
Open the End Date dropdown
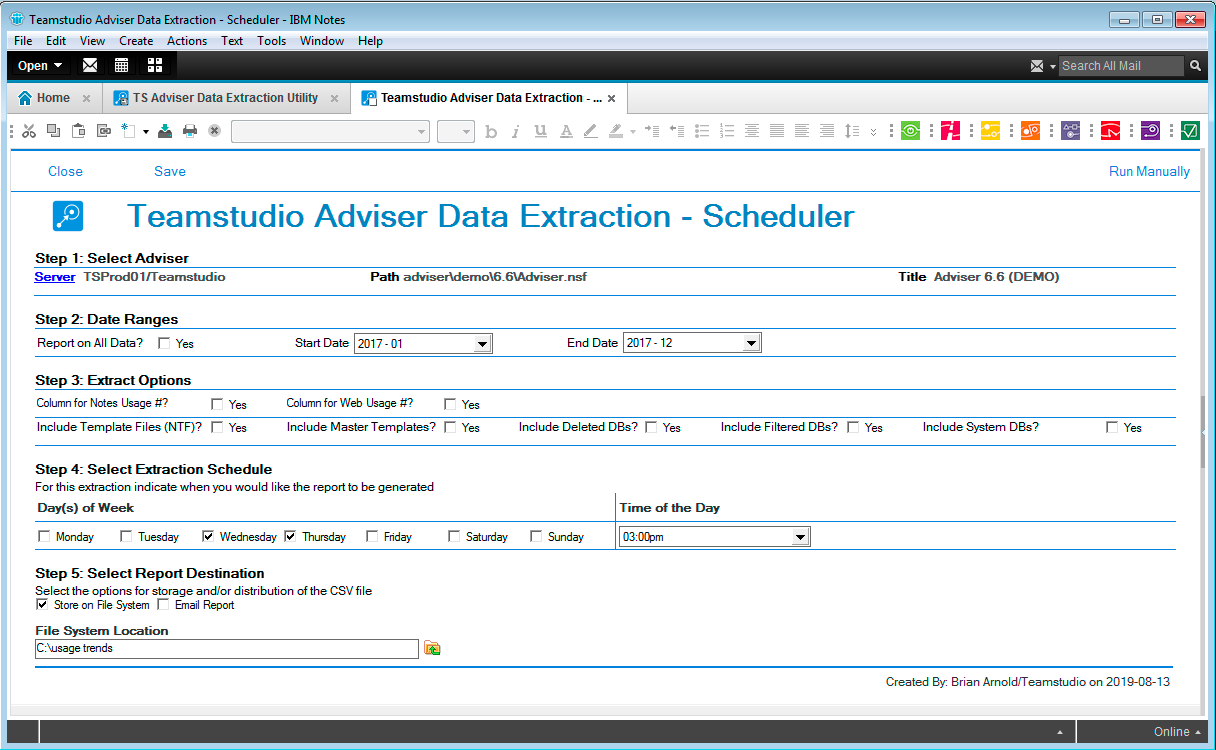click(751, 343)
